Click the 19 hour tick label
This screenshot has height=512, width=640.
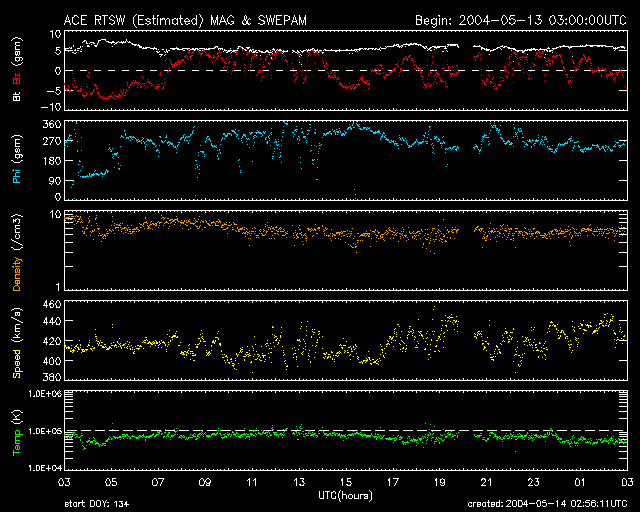(439, 483)
